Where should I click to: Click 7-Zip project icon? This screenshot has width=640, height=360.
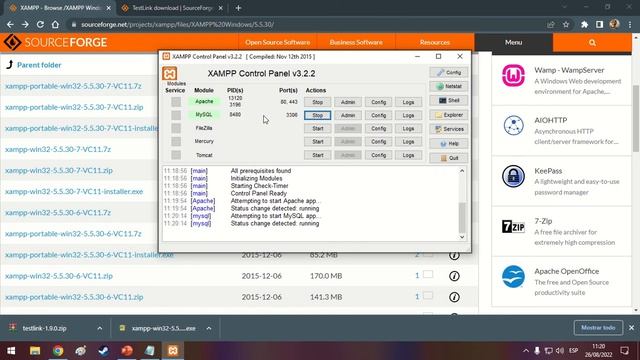pos(513,226)
